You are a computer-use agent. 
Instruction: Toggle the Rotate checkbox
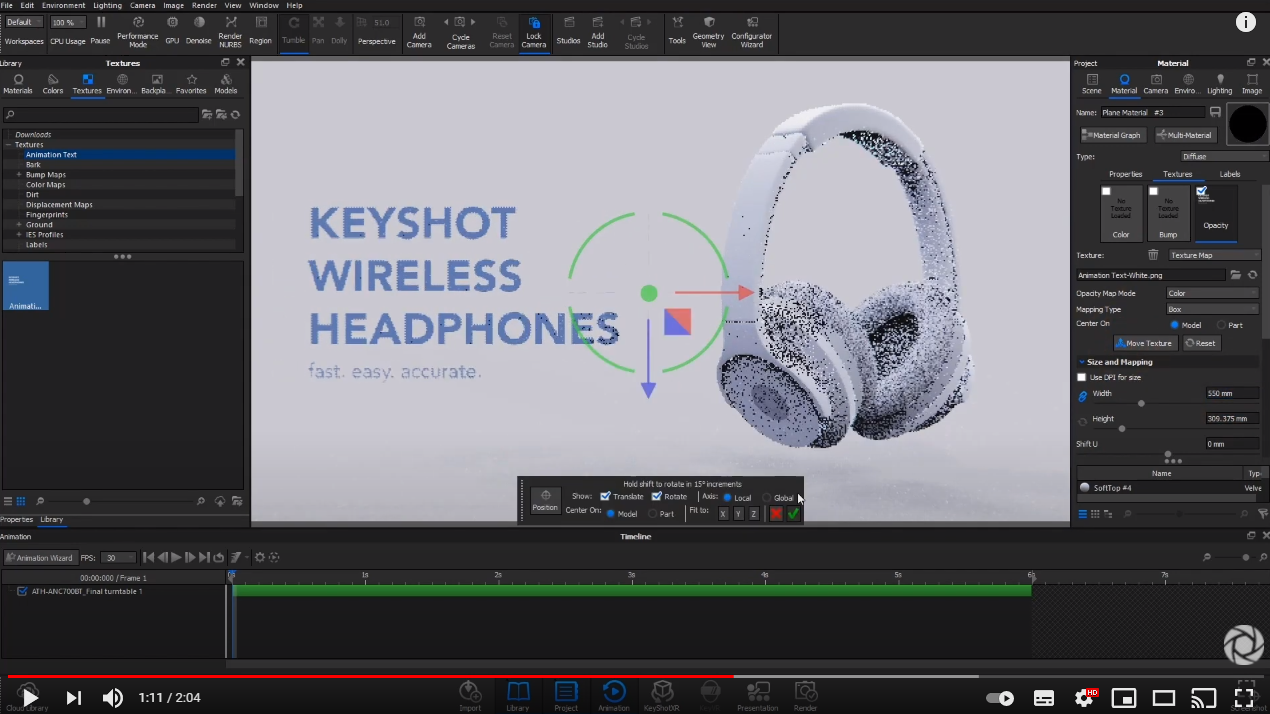point(656,496)
